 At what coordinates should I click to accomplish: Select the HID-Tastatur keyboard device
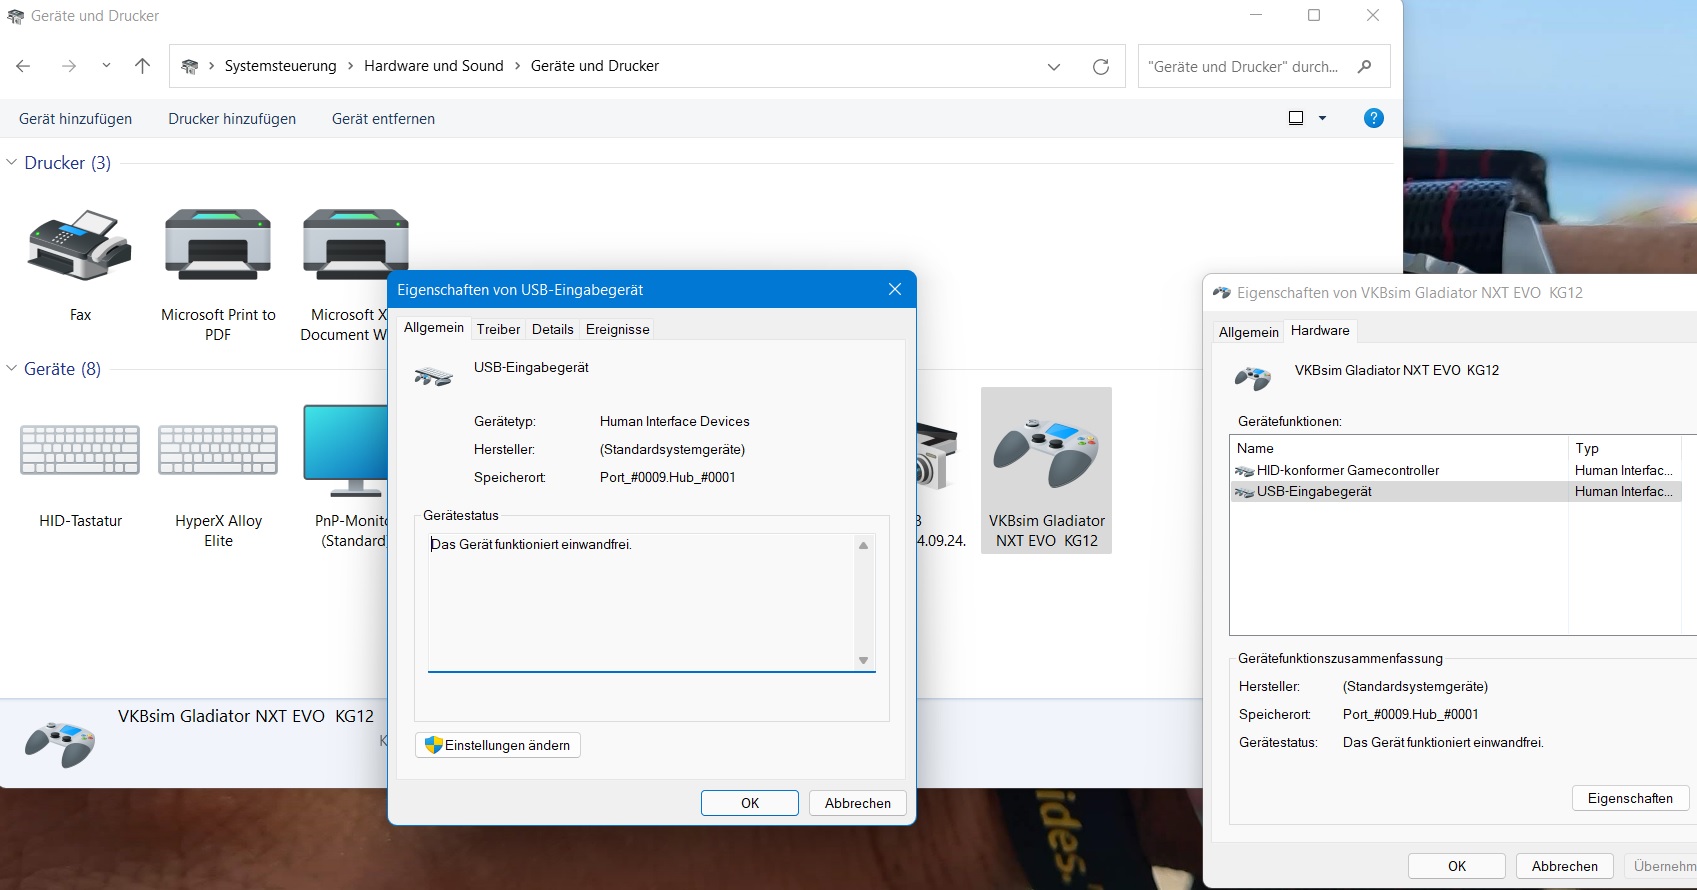pos(80,450)
